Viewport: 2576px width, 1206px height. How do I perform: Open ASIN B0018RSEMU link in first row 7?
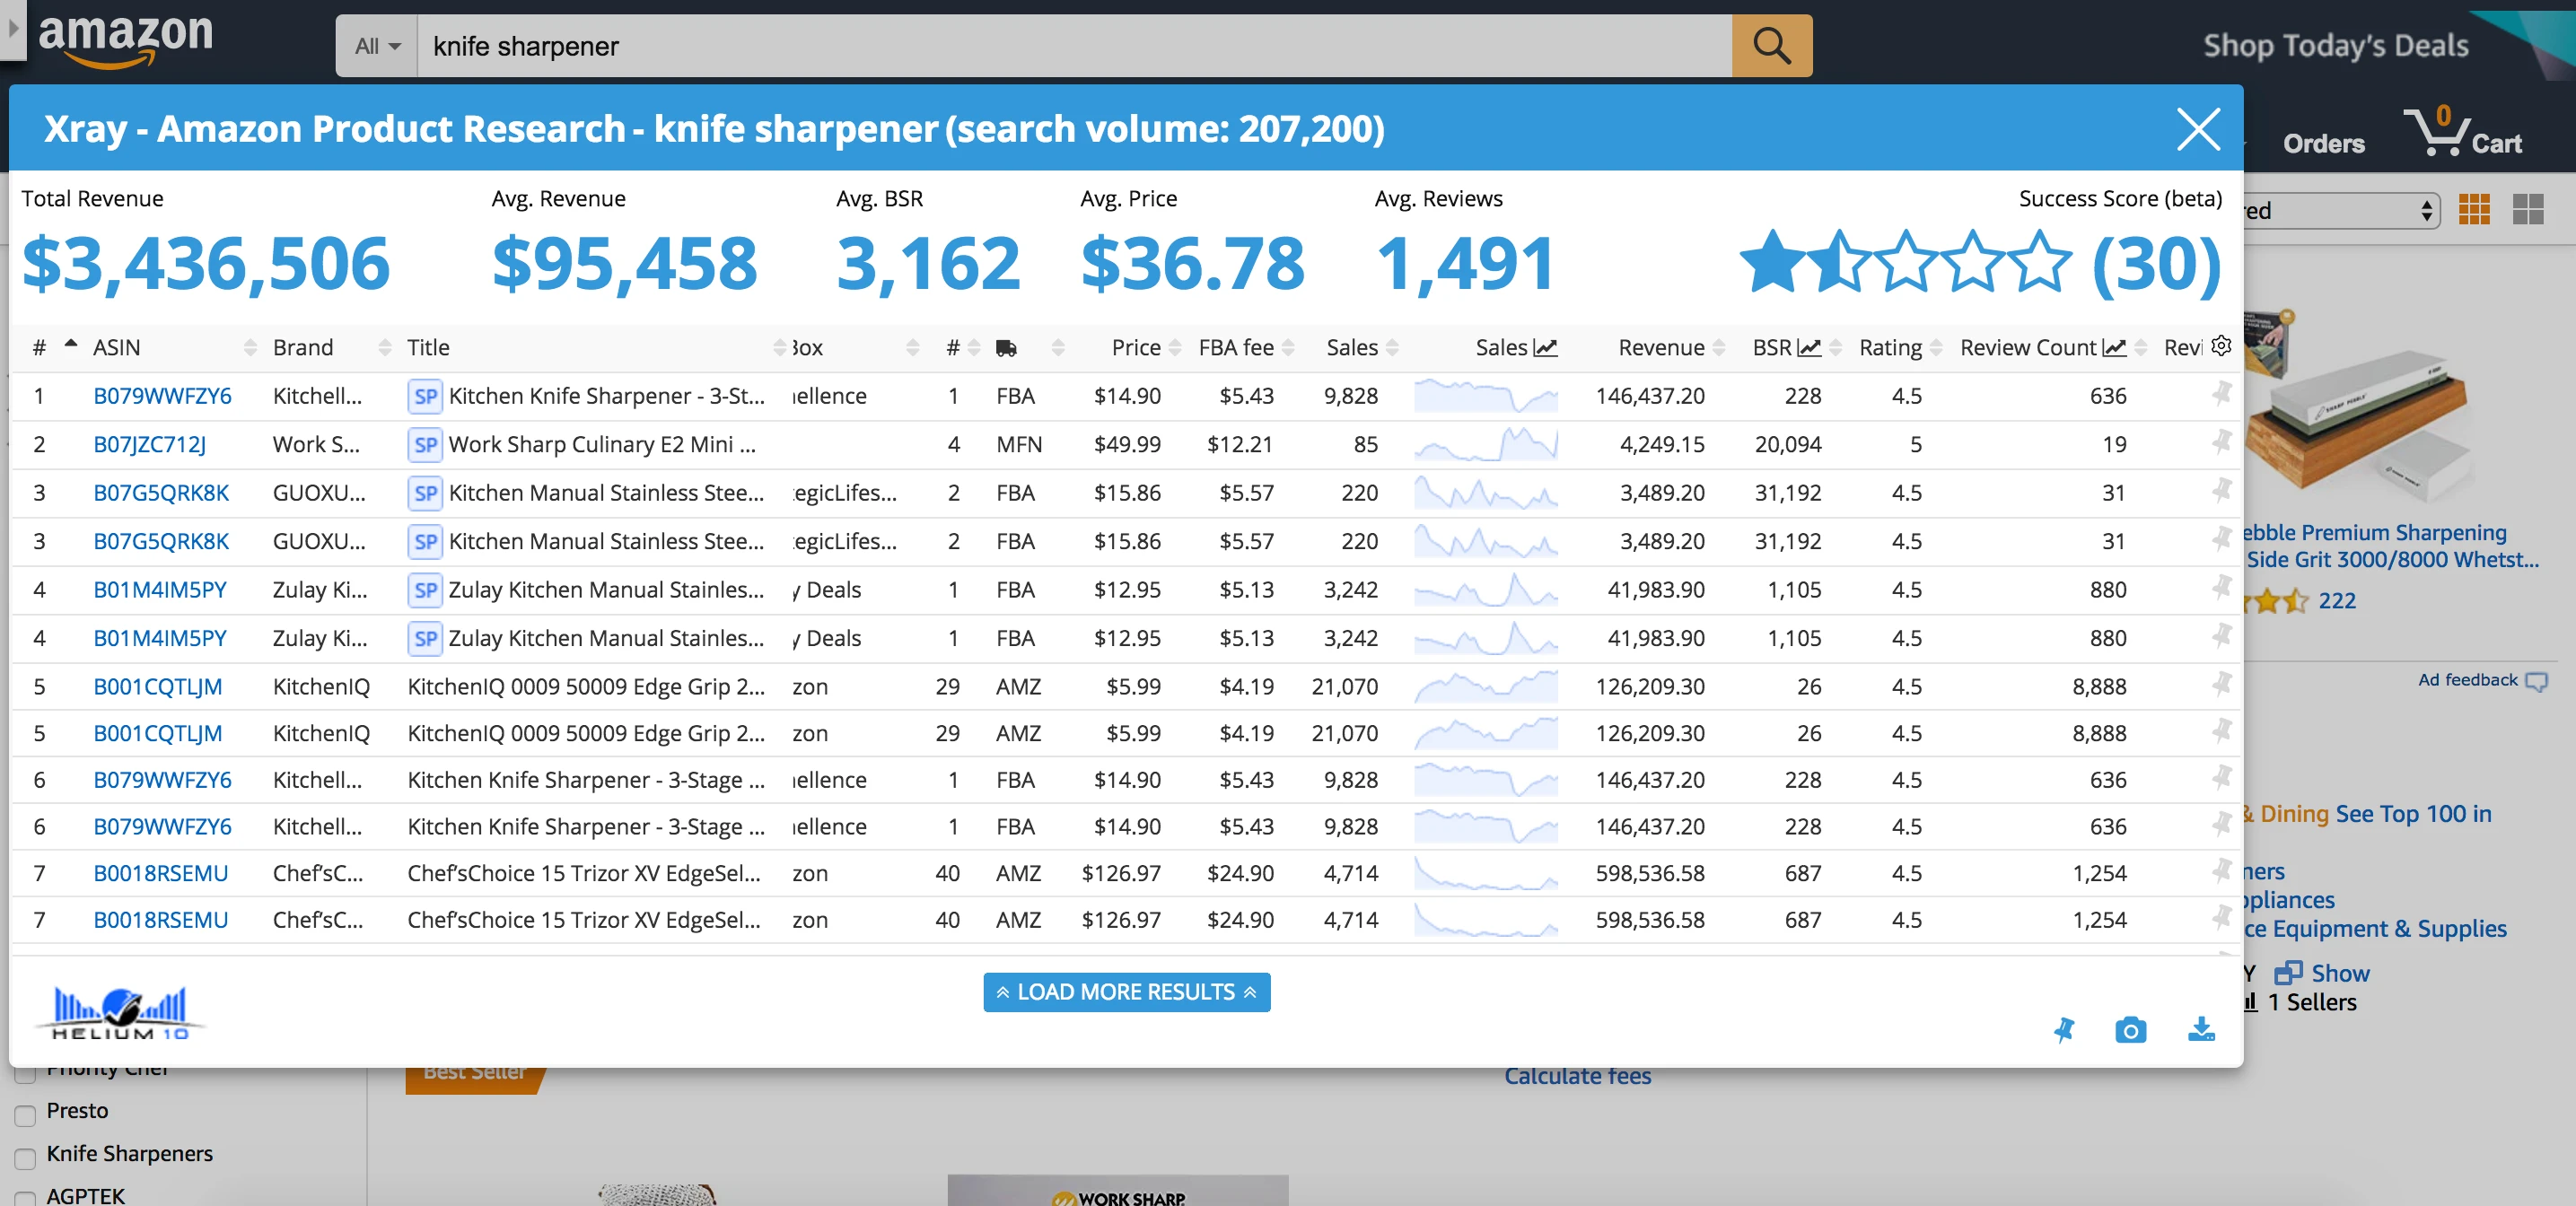(160, 873)
